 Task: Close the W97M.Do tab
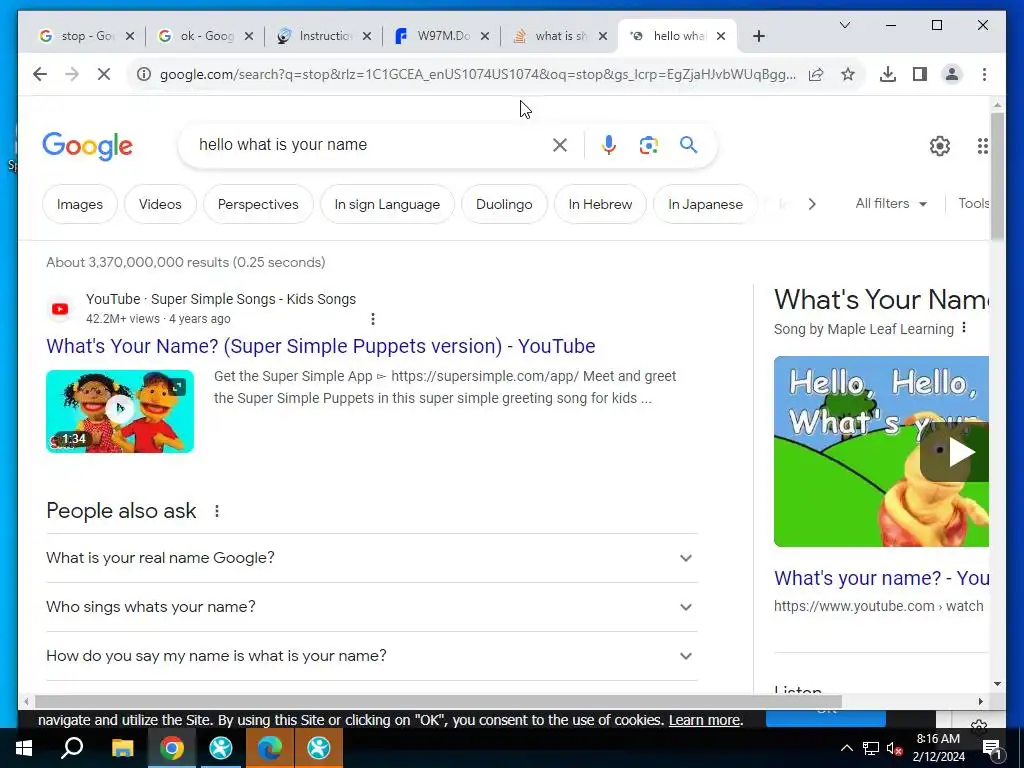485,36
